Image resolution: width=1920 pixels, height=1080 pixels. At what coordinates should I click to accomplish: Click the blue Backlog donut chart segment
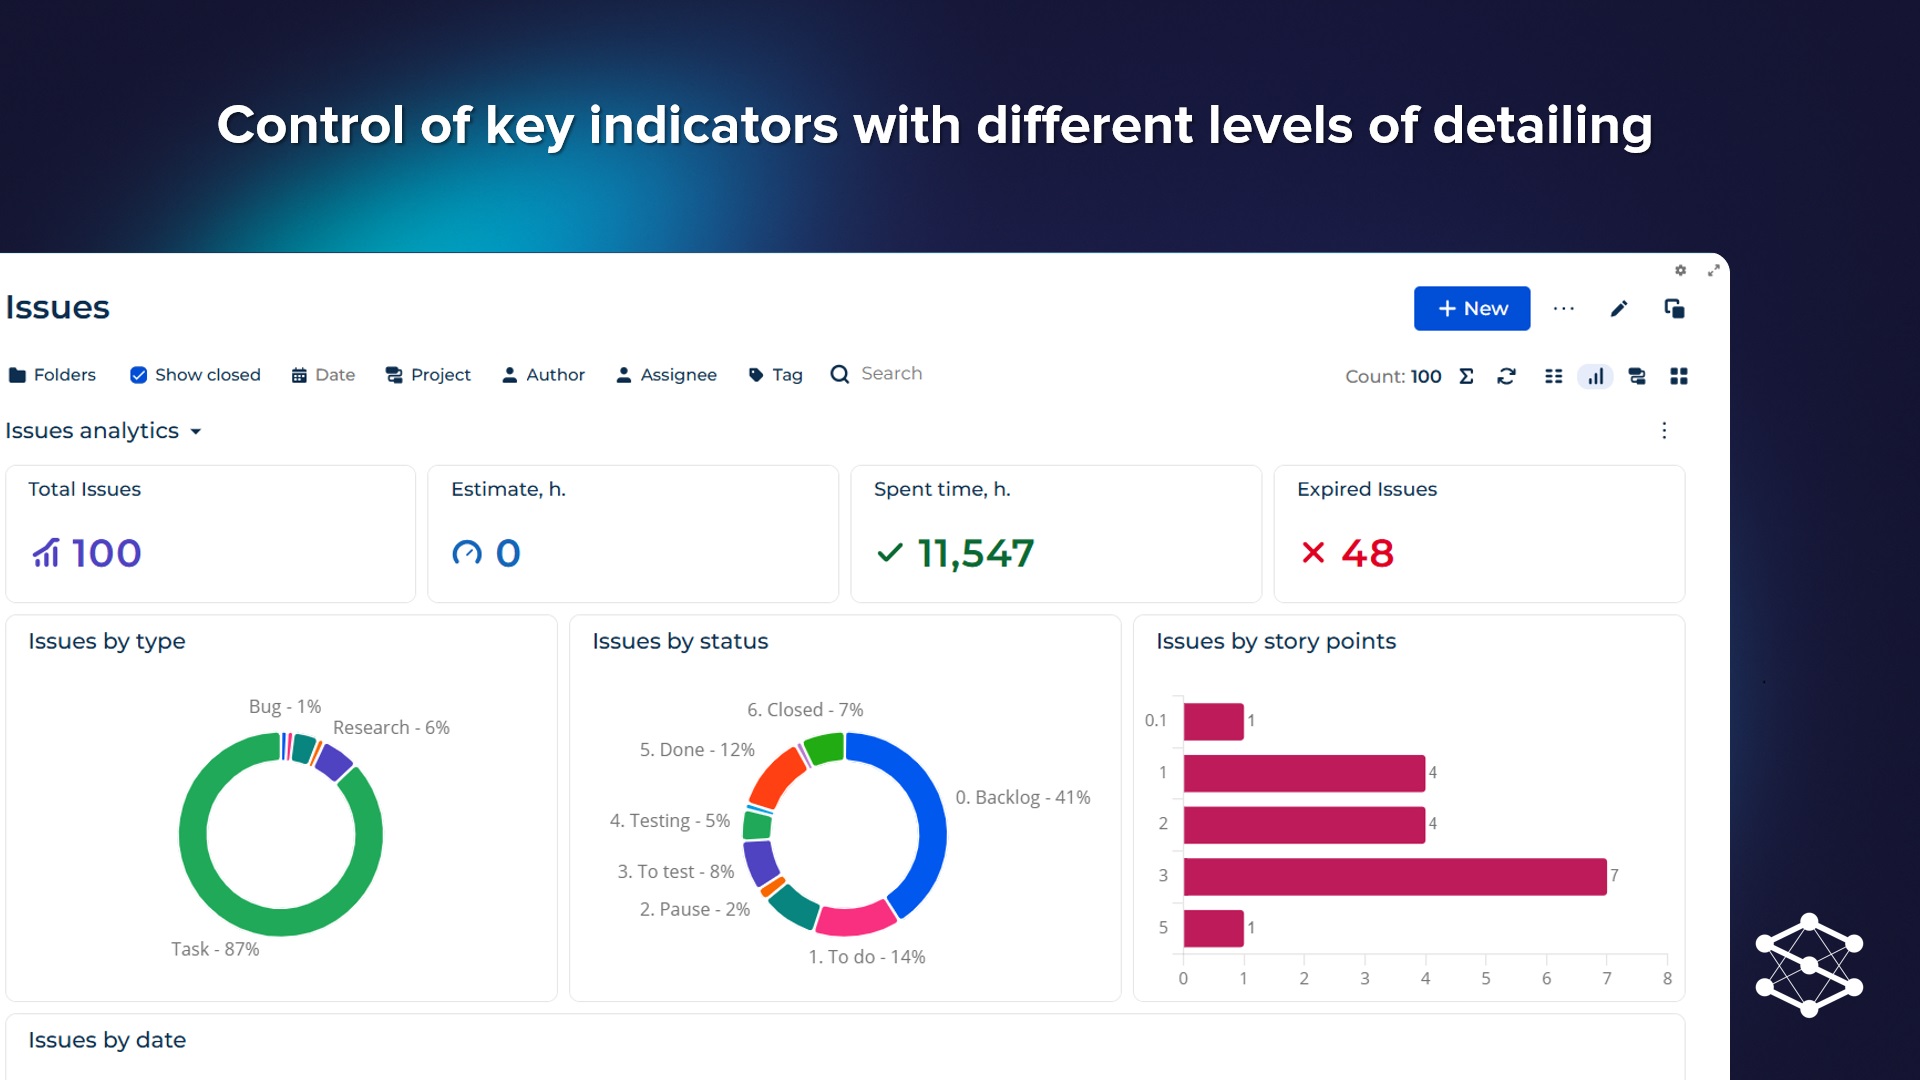click(x=931, y=820)
